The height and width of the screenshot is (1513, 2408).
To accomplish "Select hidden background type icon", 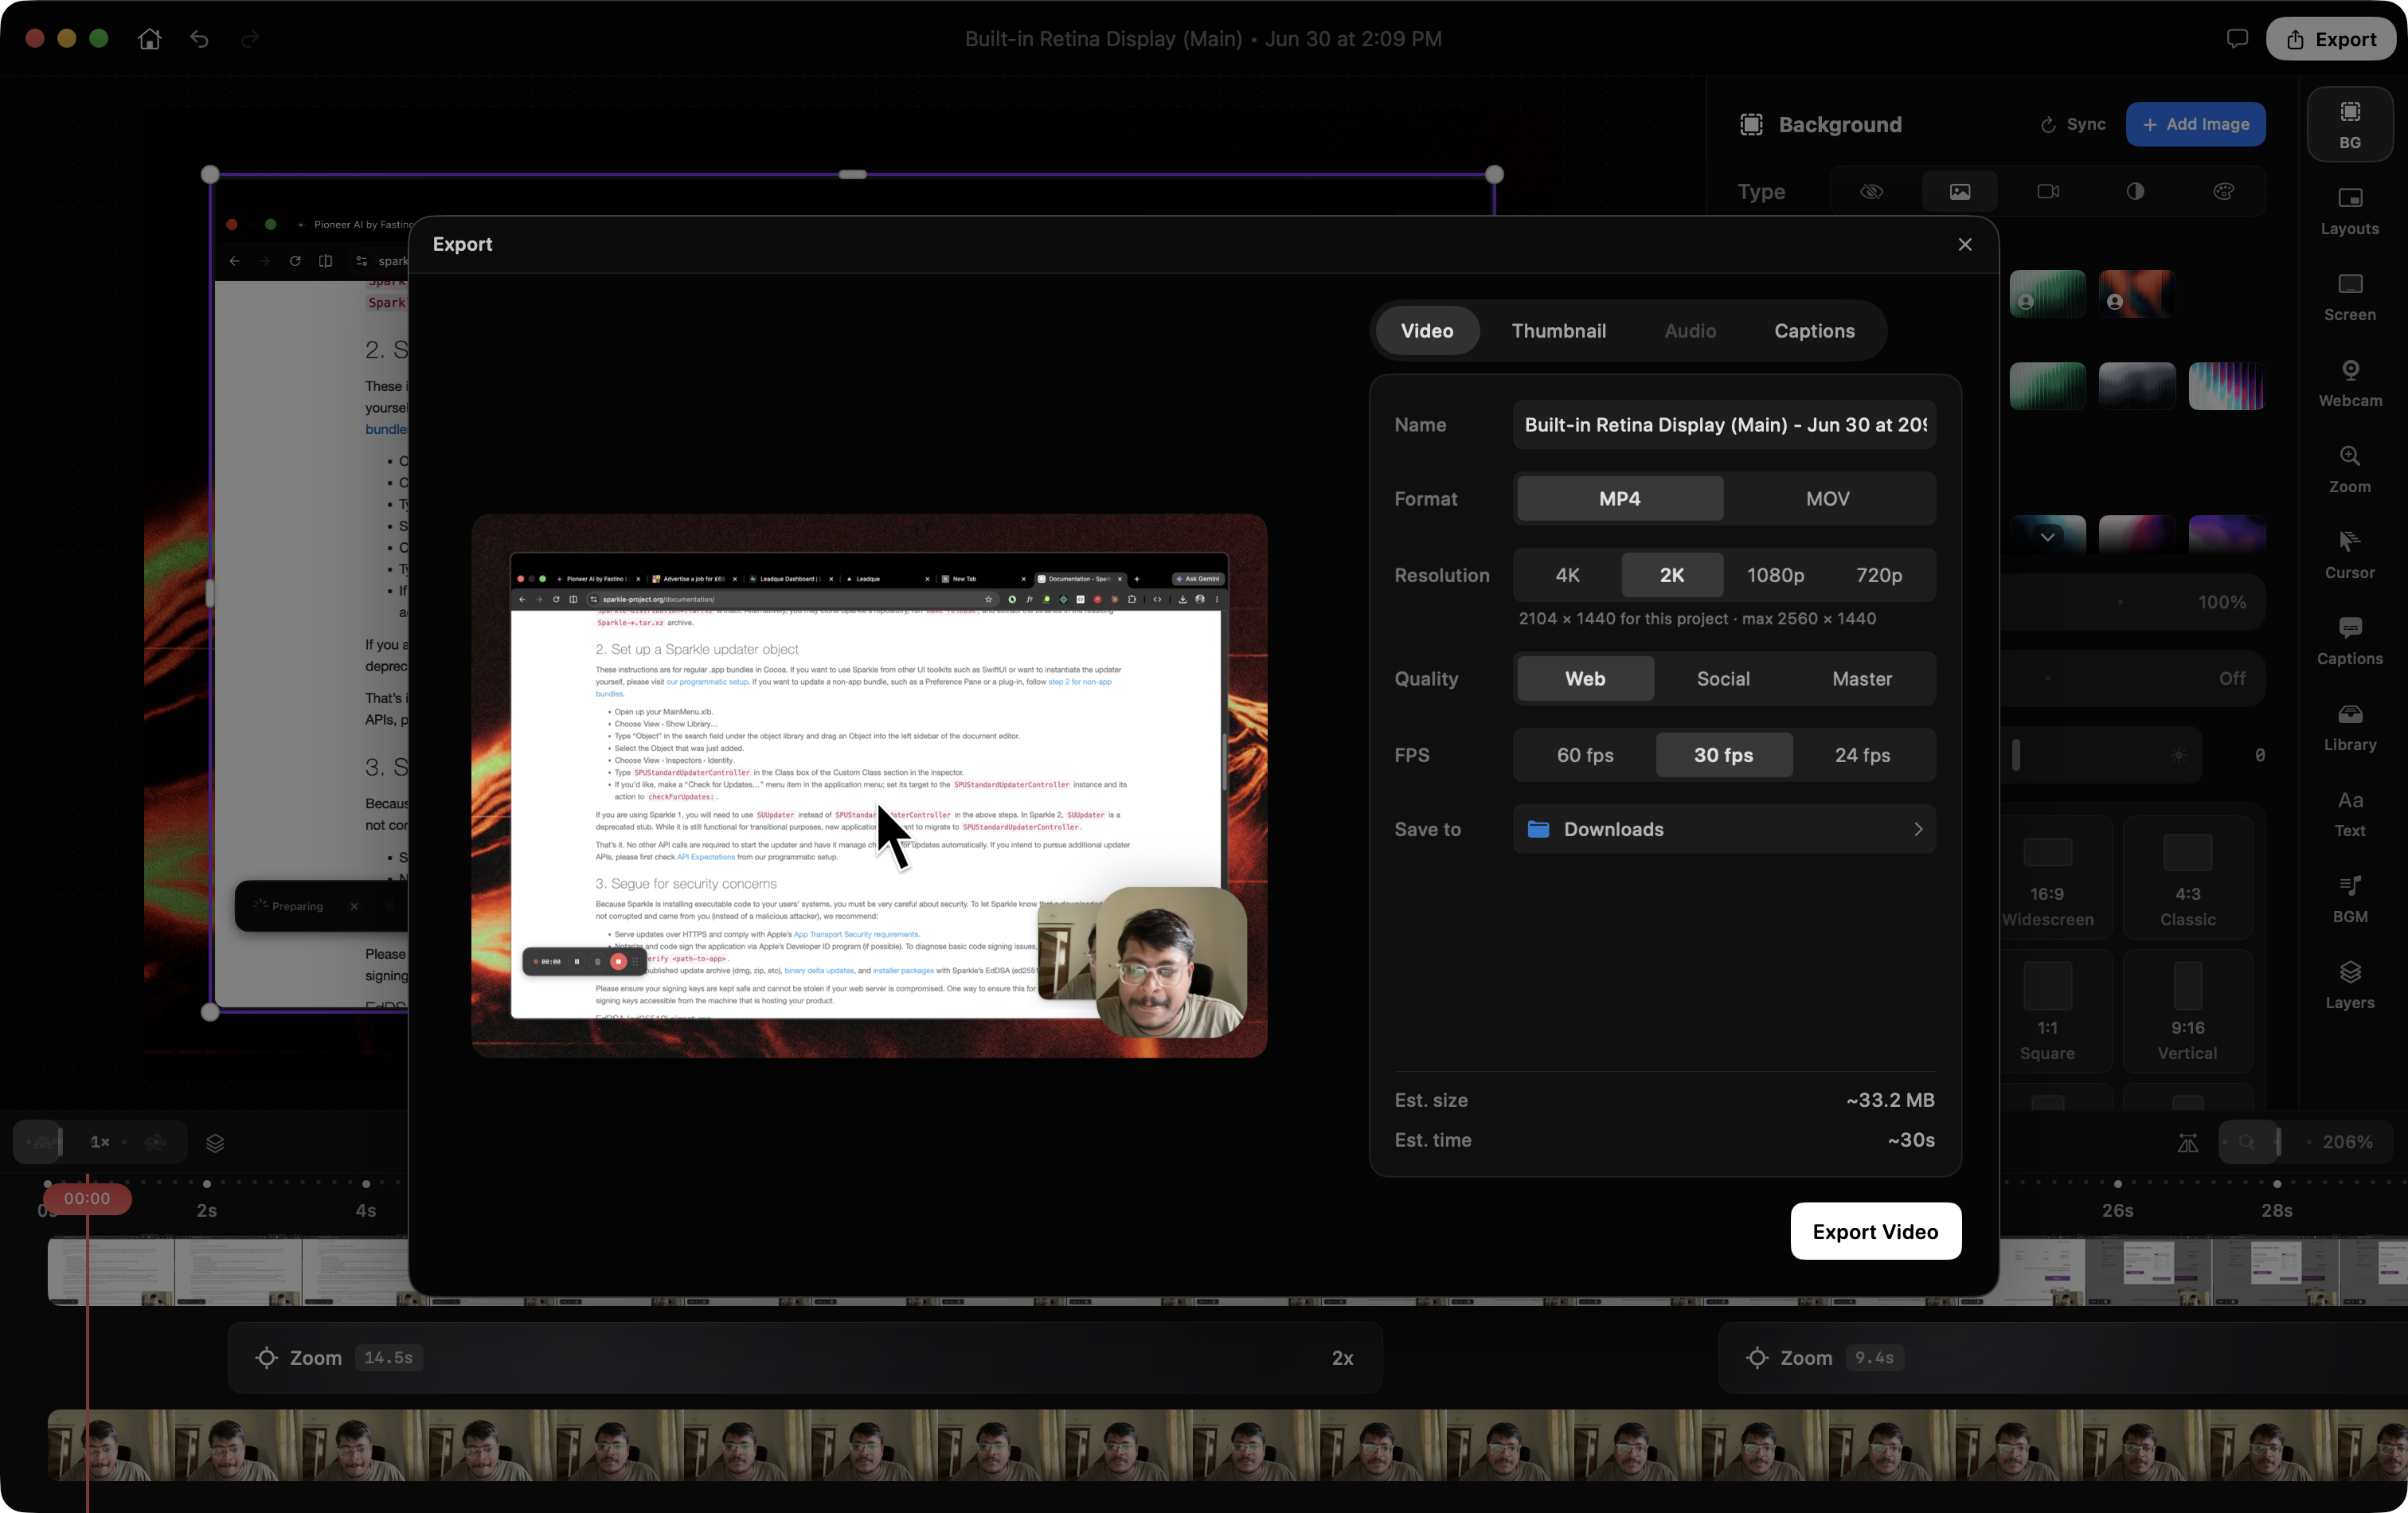I will (x=1871, y=191).
